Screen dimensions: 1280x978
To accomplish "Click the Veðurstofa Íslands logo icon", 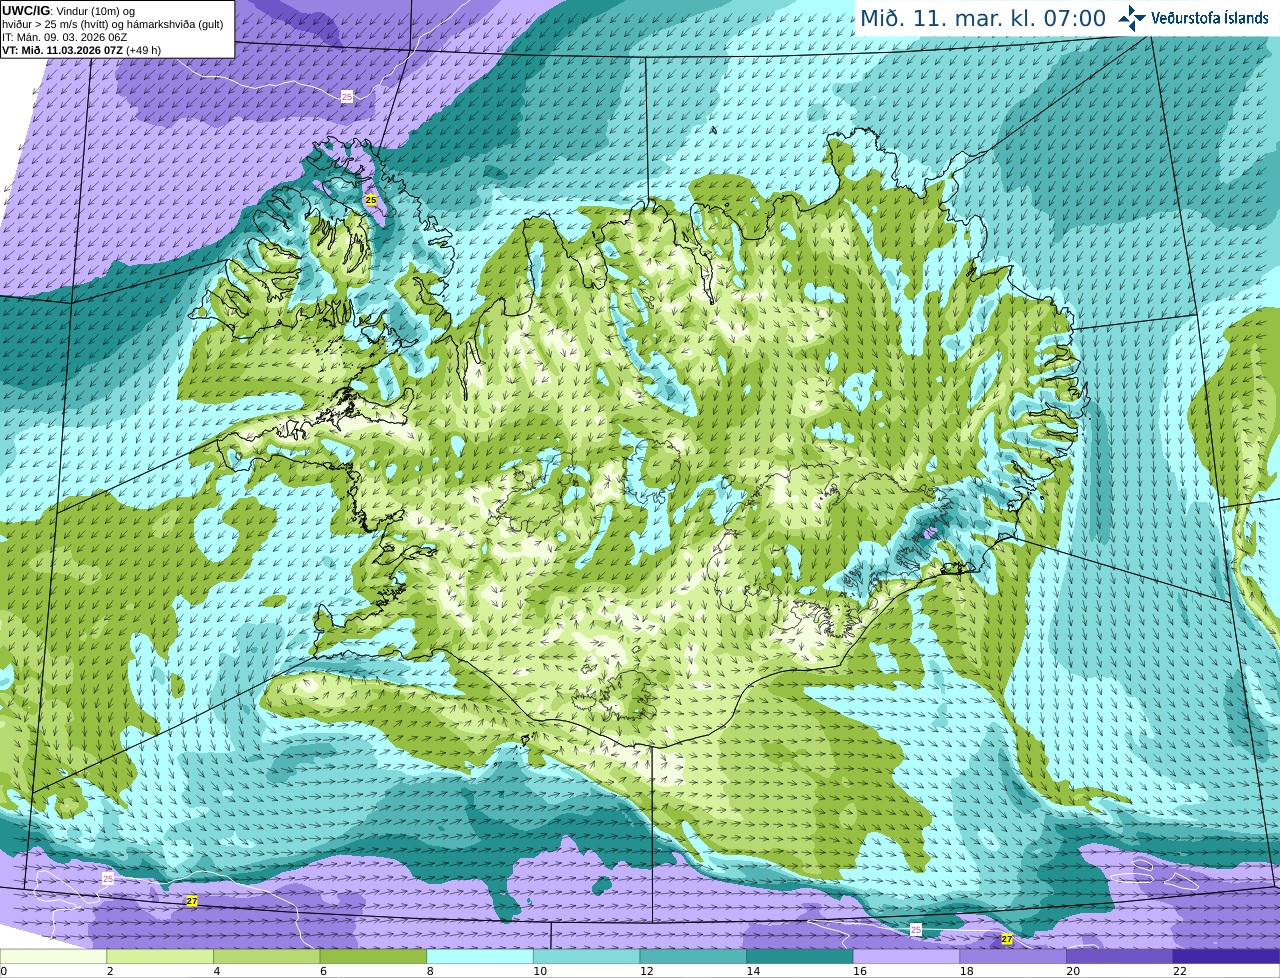I will pyautogui.click(x=1132, y=17).
